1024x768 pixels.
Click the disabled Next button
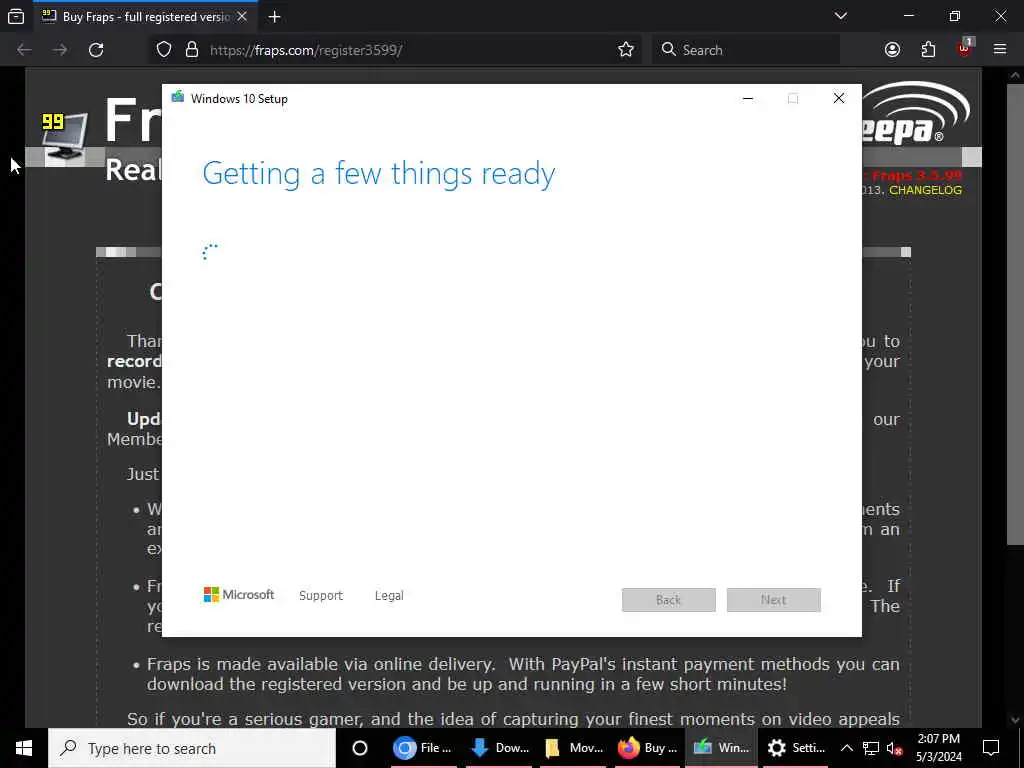point(774,600)
